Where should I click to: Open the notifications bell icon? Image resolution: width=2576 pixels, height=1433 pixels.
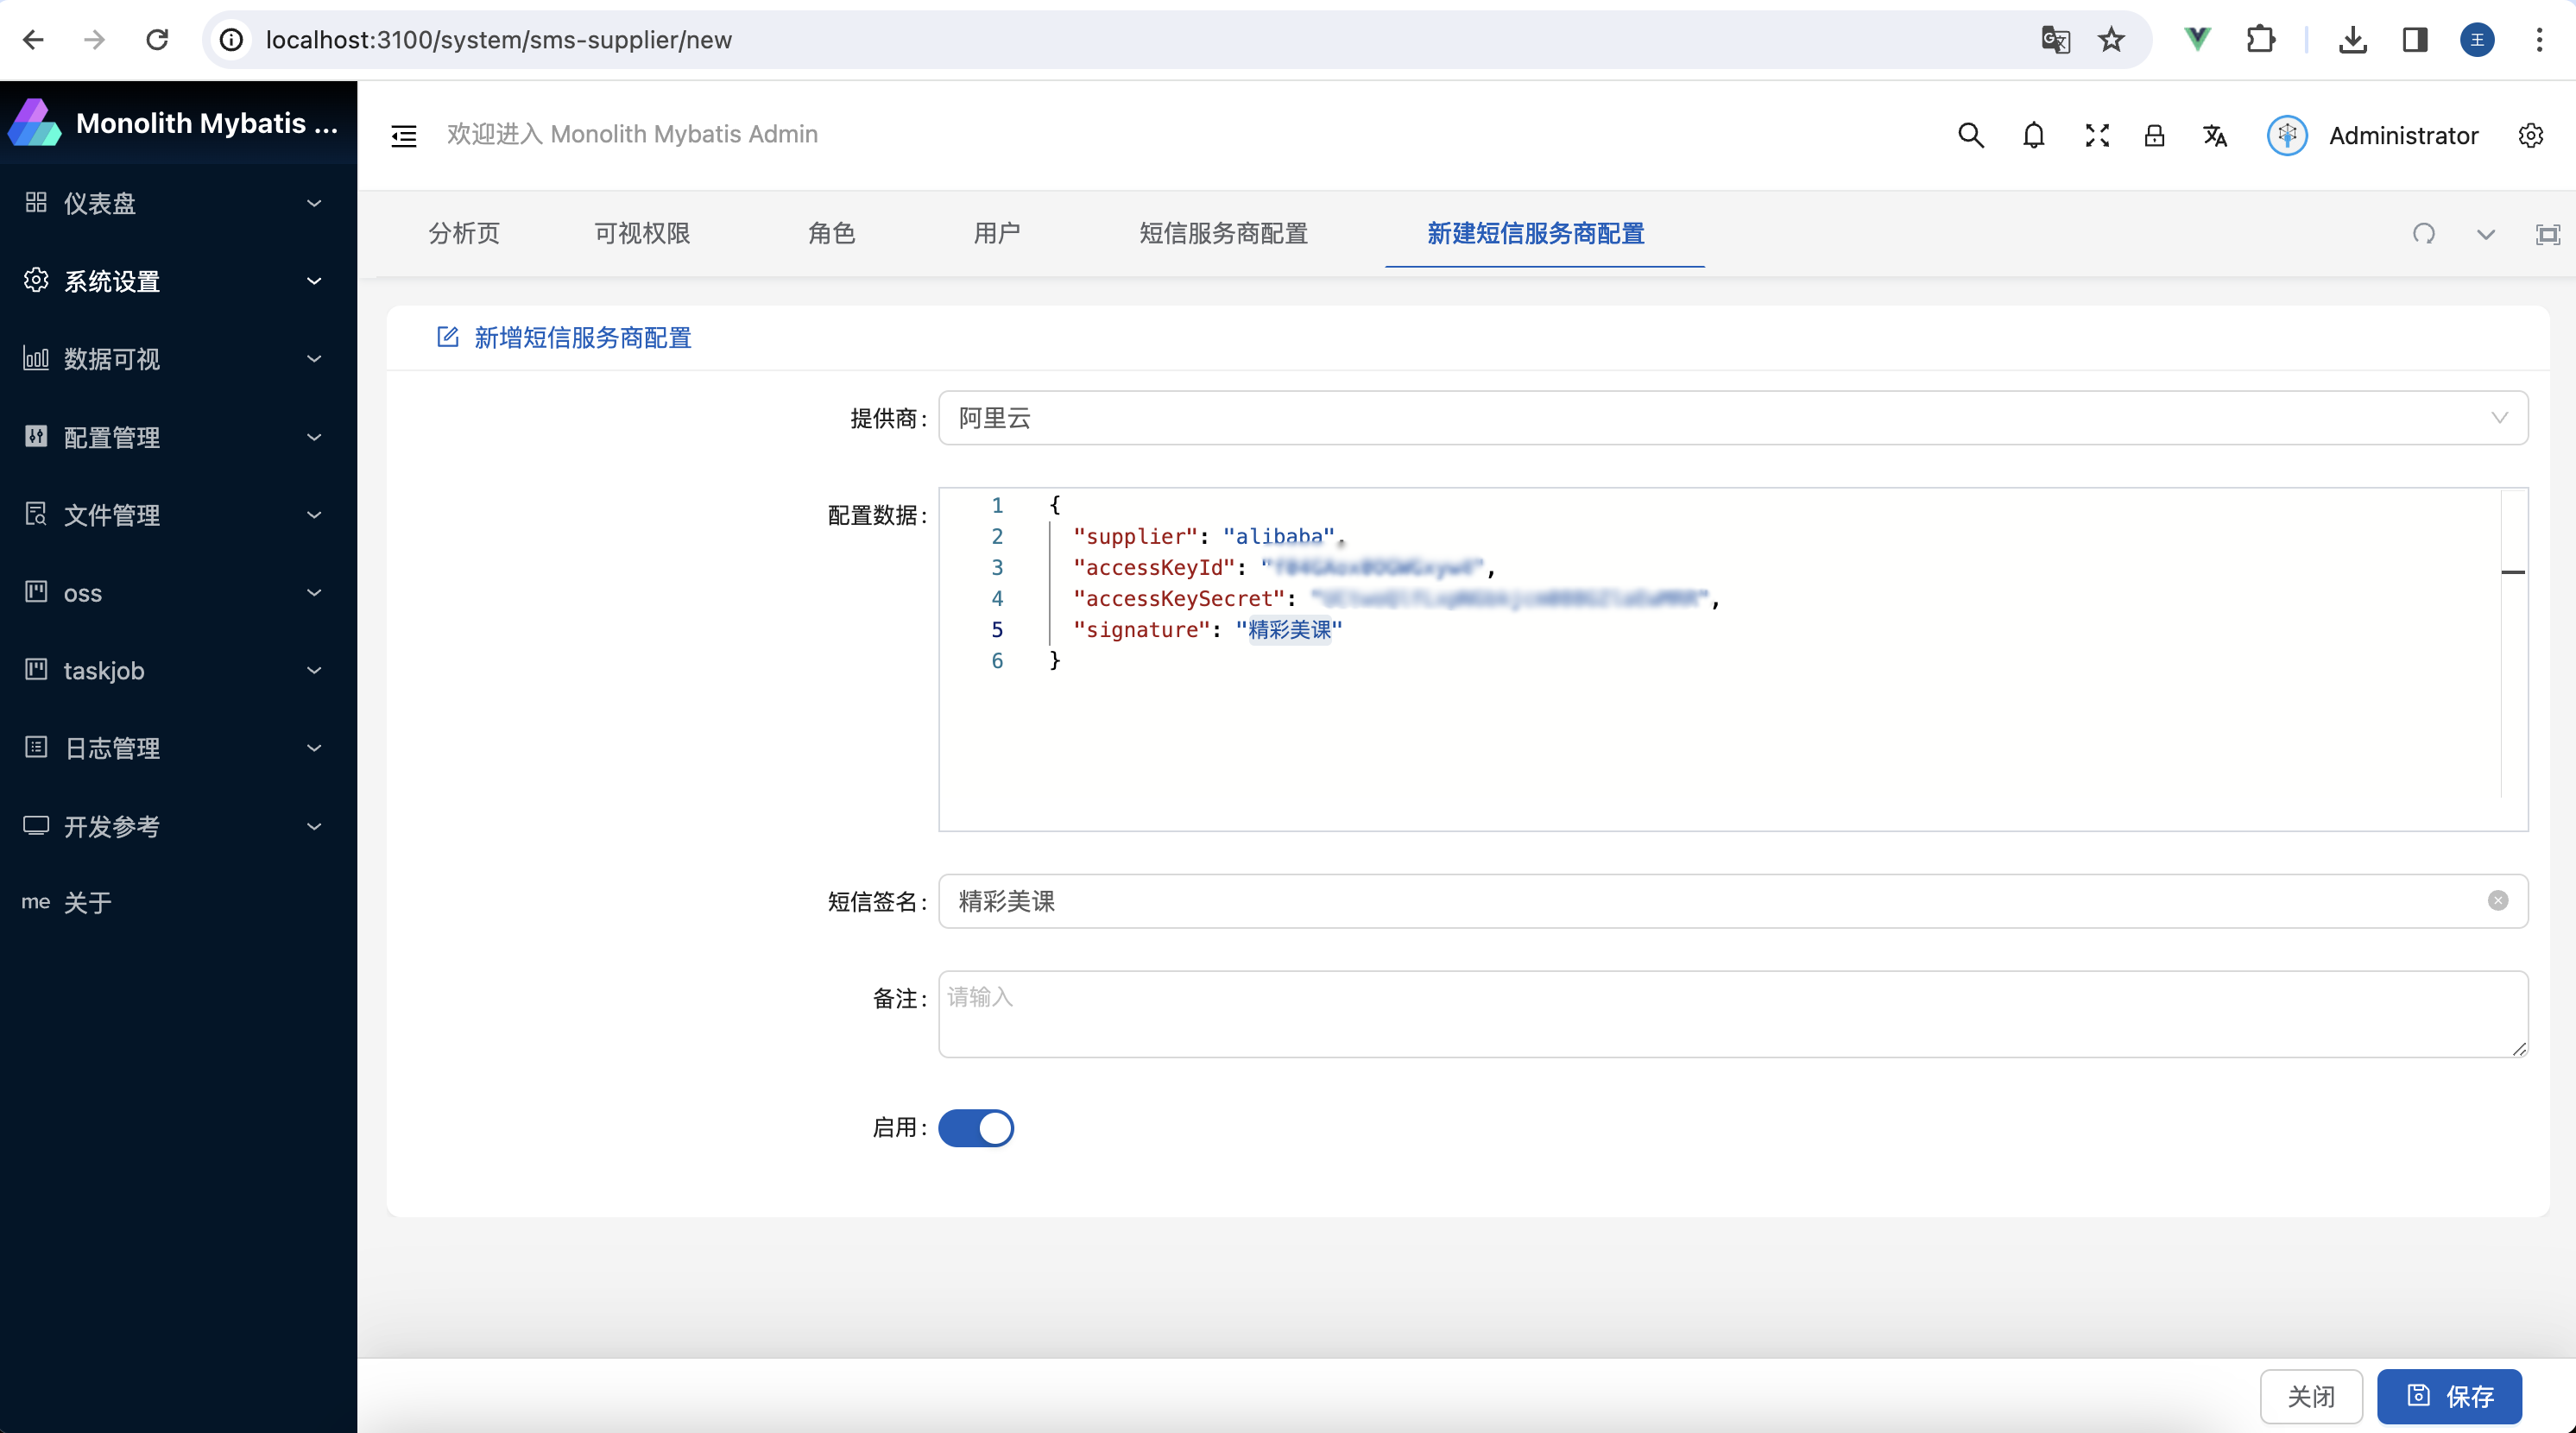click(x=2033, y=135)
